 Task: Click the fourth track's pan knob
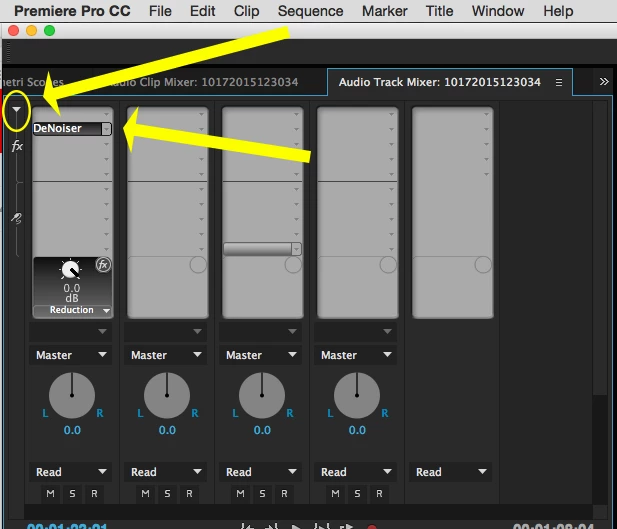tap(357, 395)
